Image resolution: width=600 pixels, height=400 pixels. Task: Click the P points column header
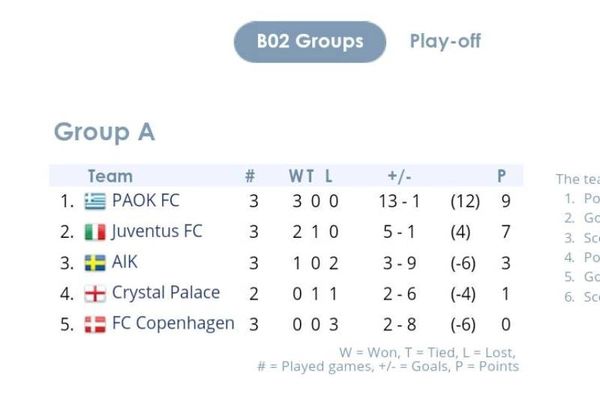pos(502,176)
